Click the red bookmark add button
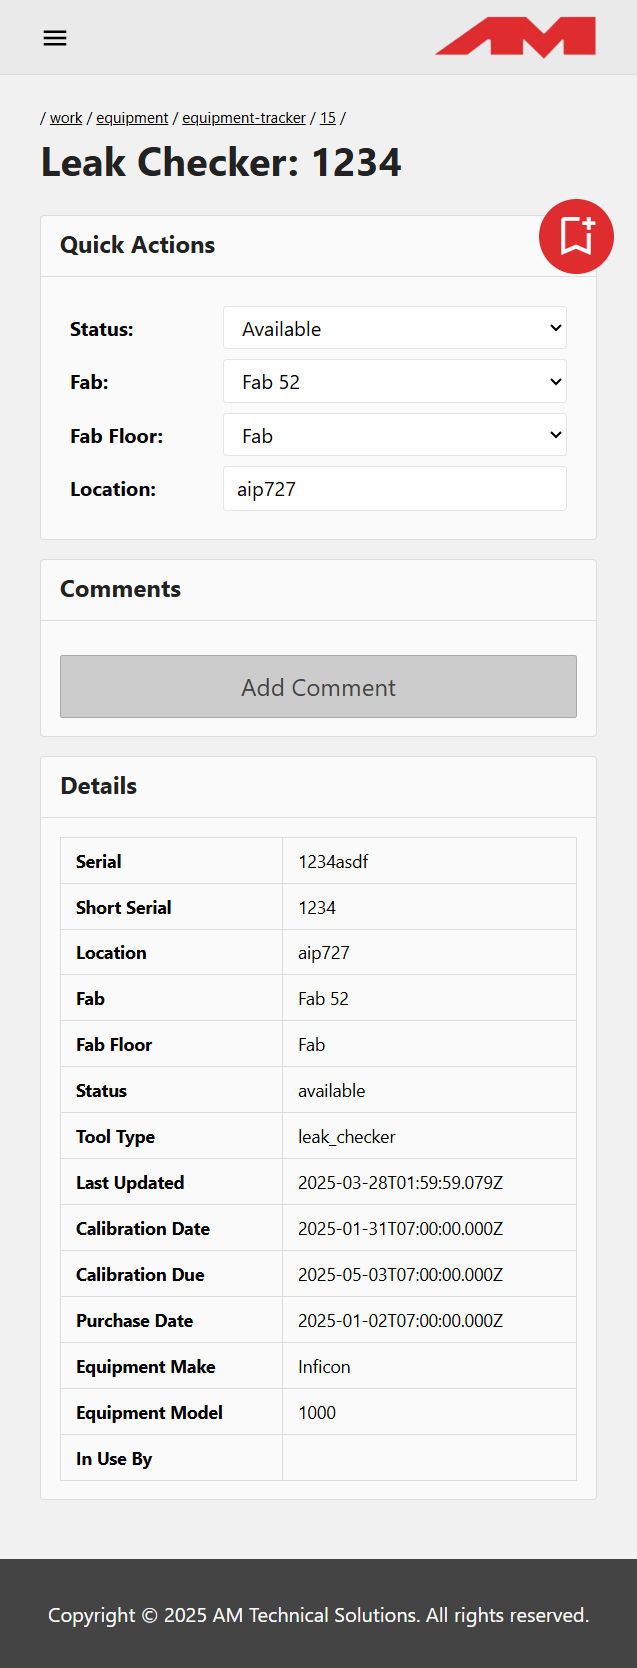This screenshot has width=637, height=1668. click(576, 236)
